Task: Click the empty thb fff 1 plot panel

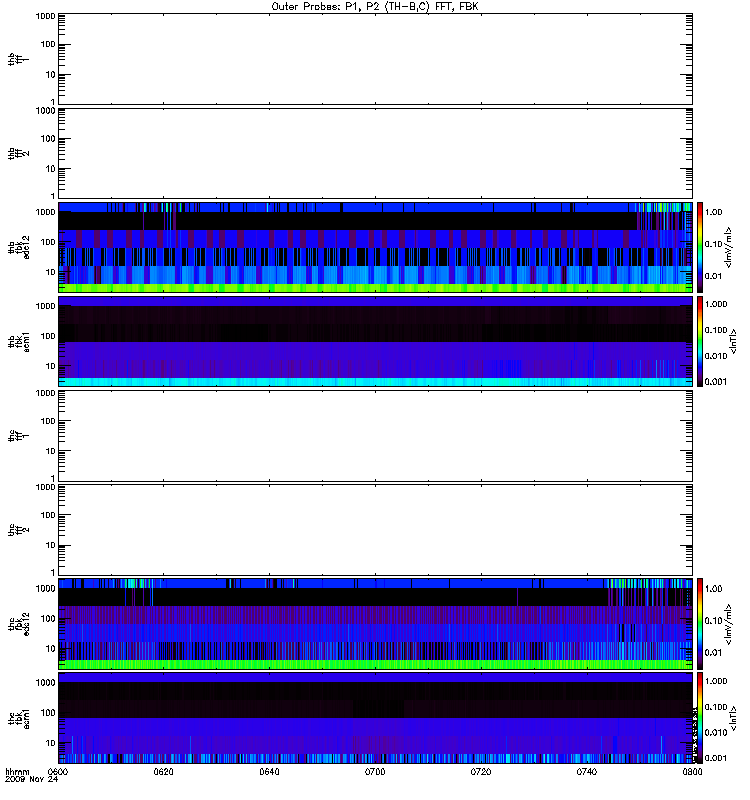Action: point(375,59)
